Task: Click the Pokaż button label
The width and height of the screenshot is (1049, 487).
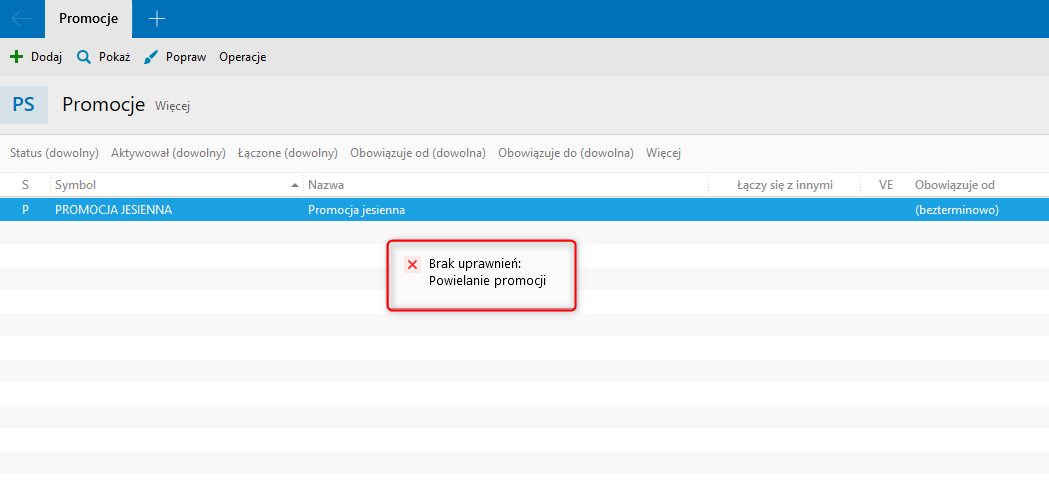Action: coord(114,57)
